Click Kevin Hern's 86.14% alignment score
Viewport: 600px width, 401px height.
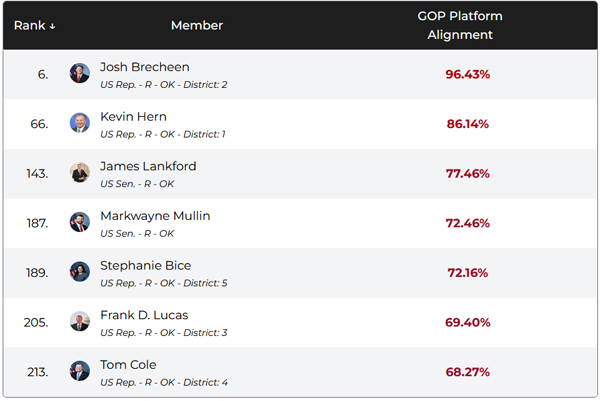point(467,124)
